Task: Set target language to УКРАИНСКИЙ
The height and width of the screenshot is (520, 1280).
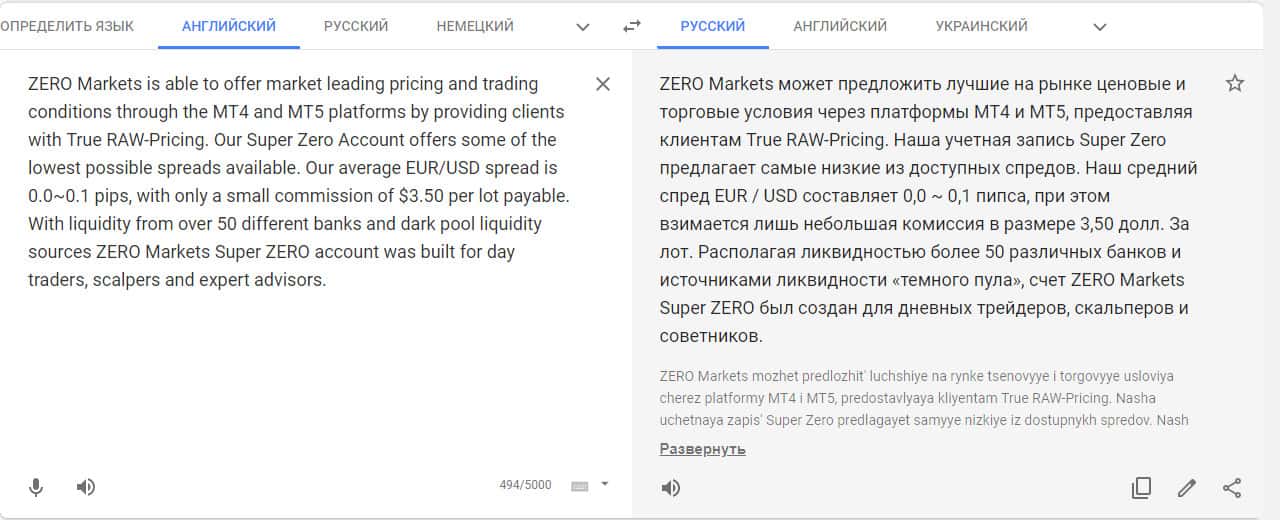Action: (x=981, y=26)
